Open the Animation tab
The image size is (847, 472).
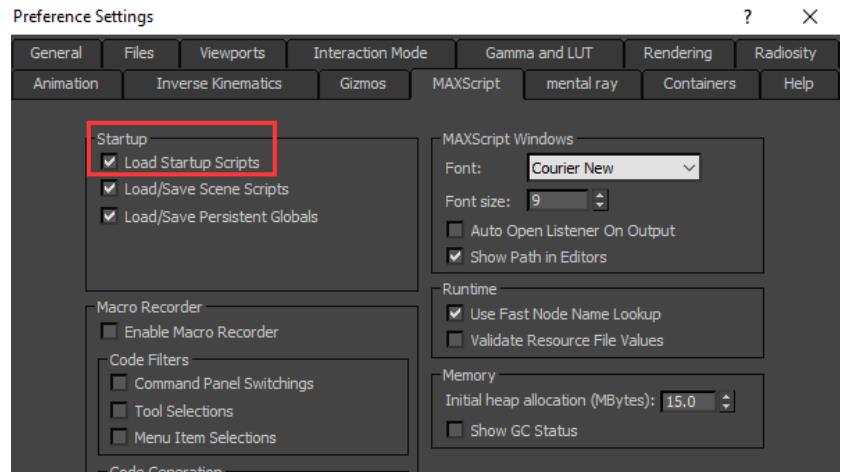click(x=66, y=84)
